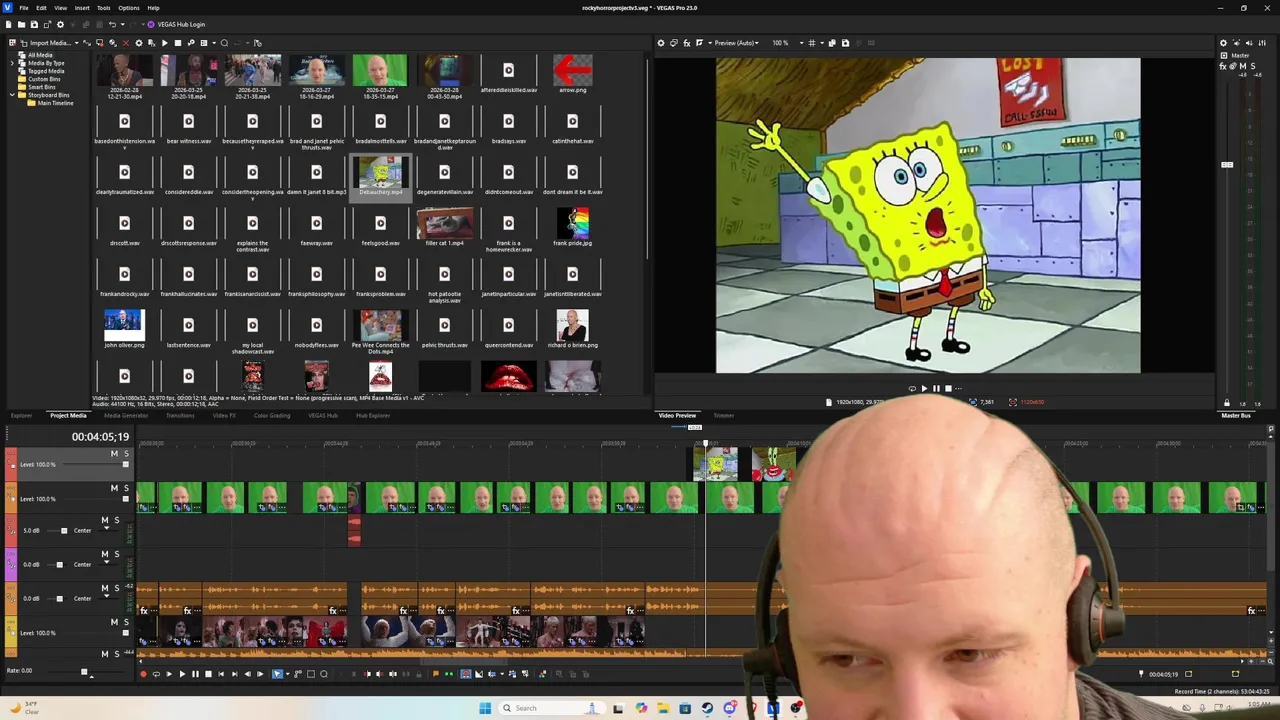Toggle loop playback in timeline transport
Image resolution: width=1280 pixels, height=720 pixels.
coord(156,674)
